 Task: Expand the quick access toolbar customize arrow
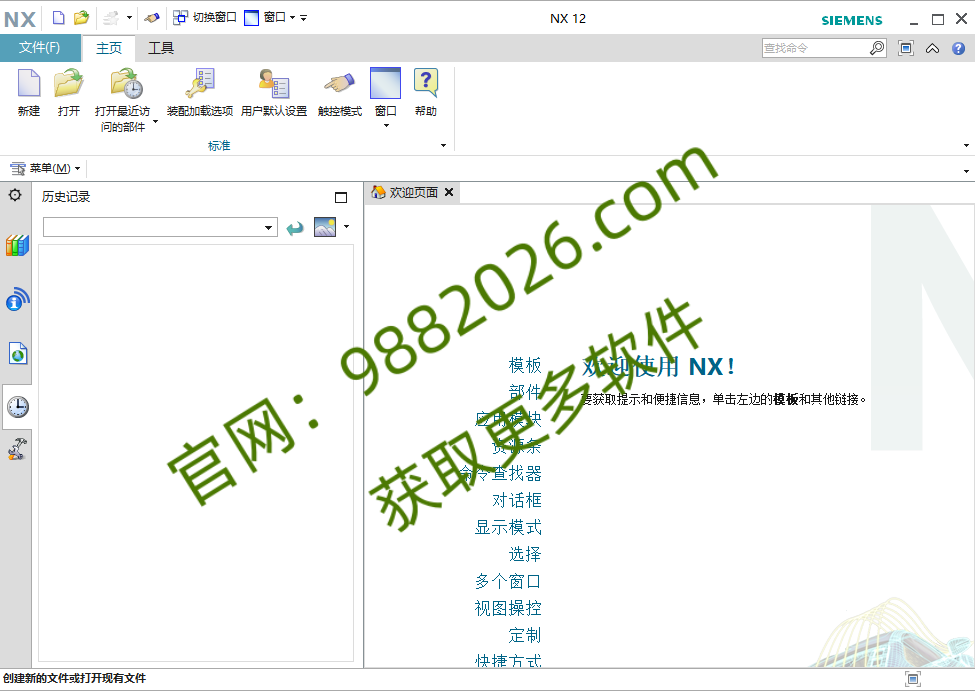(x=303, y=18)
